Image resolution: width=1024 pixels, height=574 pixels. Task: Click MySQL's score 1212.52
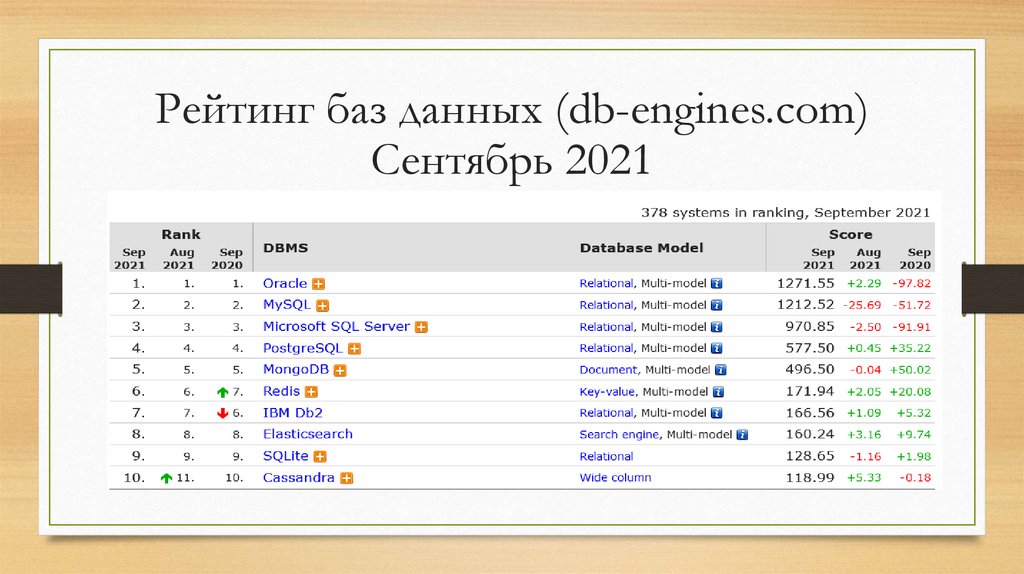pos(805,305)
